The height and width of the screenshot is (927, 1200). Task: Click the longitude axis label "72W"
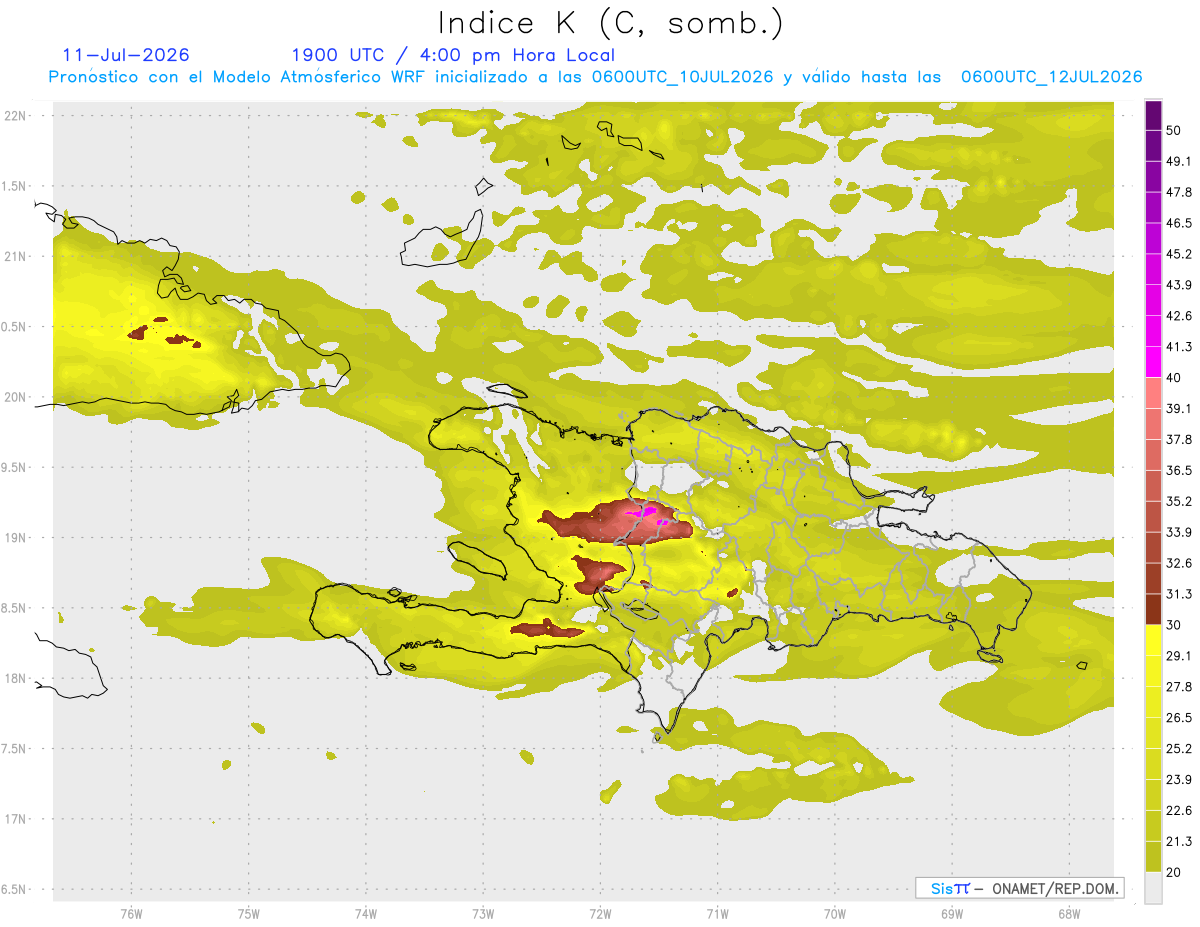tap(600, 914)
